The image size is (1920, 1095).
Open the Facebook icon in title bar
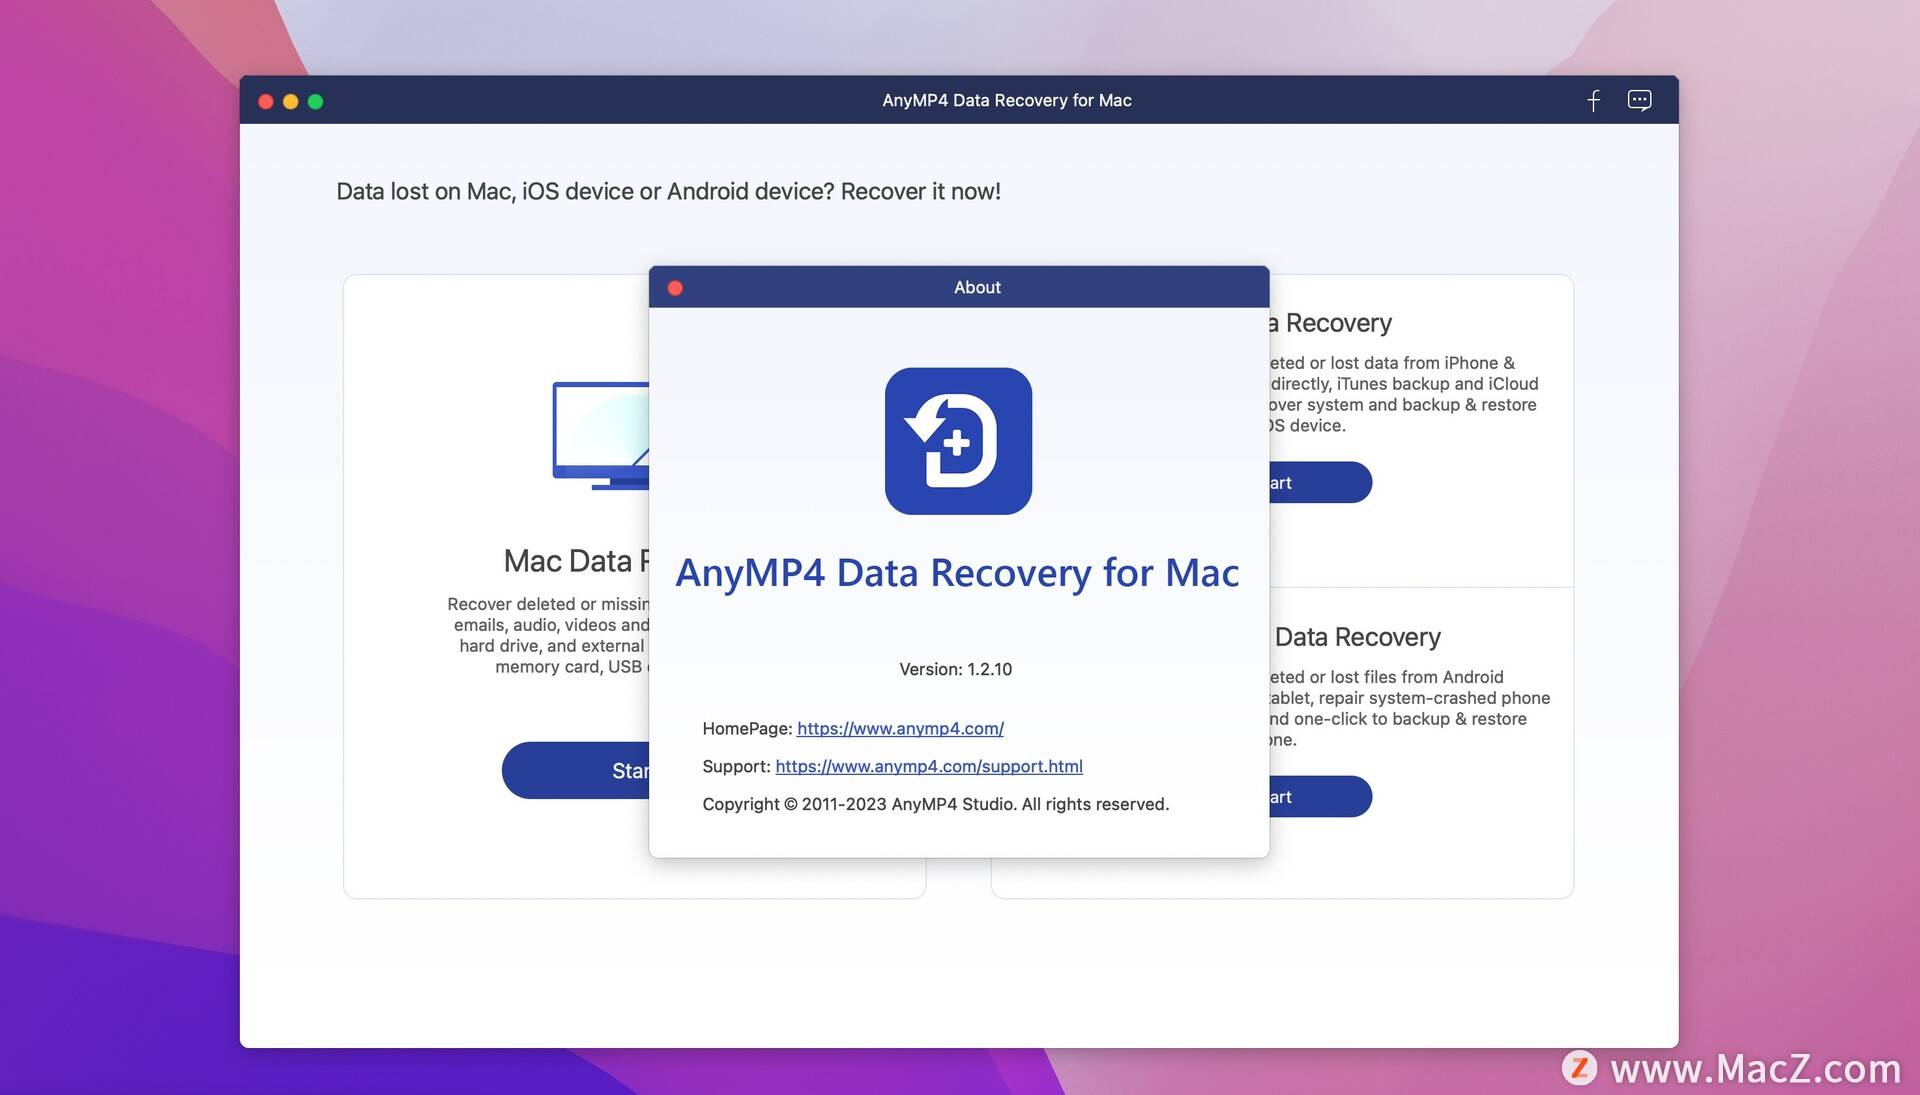pyautogui.click(x=1593, y=100)
